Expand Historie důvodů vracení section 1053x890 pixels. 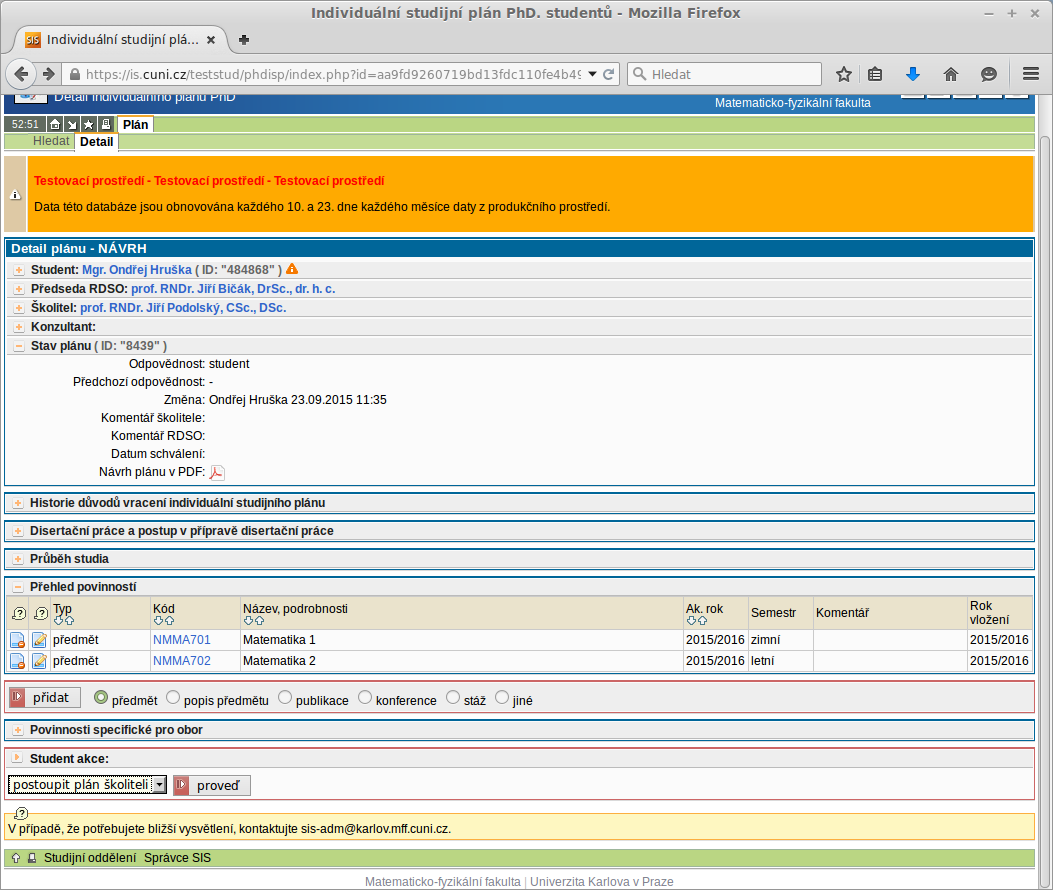(18, 503)
